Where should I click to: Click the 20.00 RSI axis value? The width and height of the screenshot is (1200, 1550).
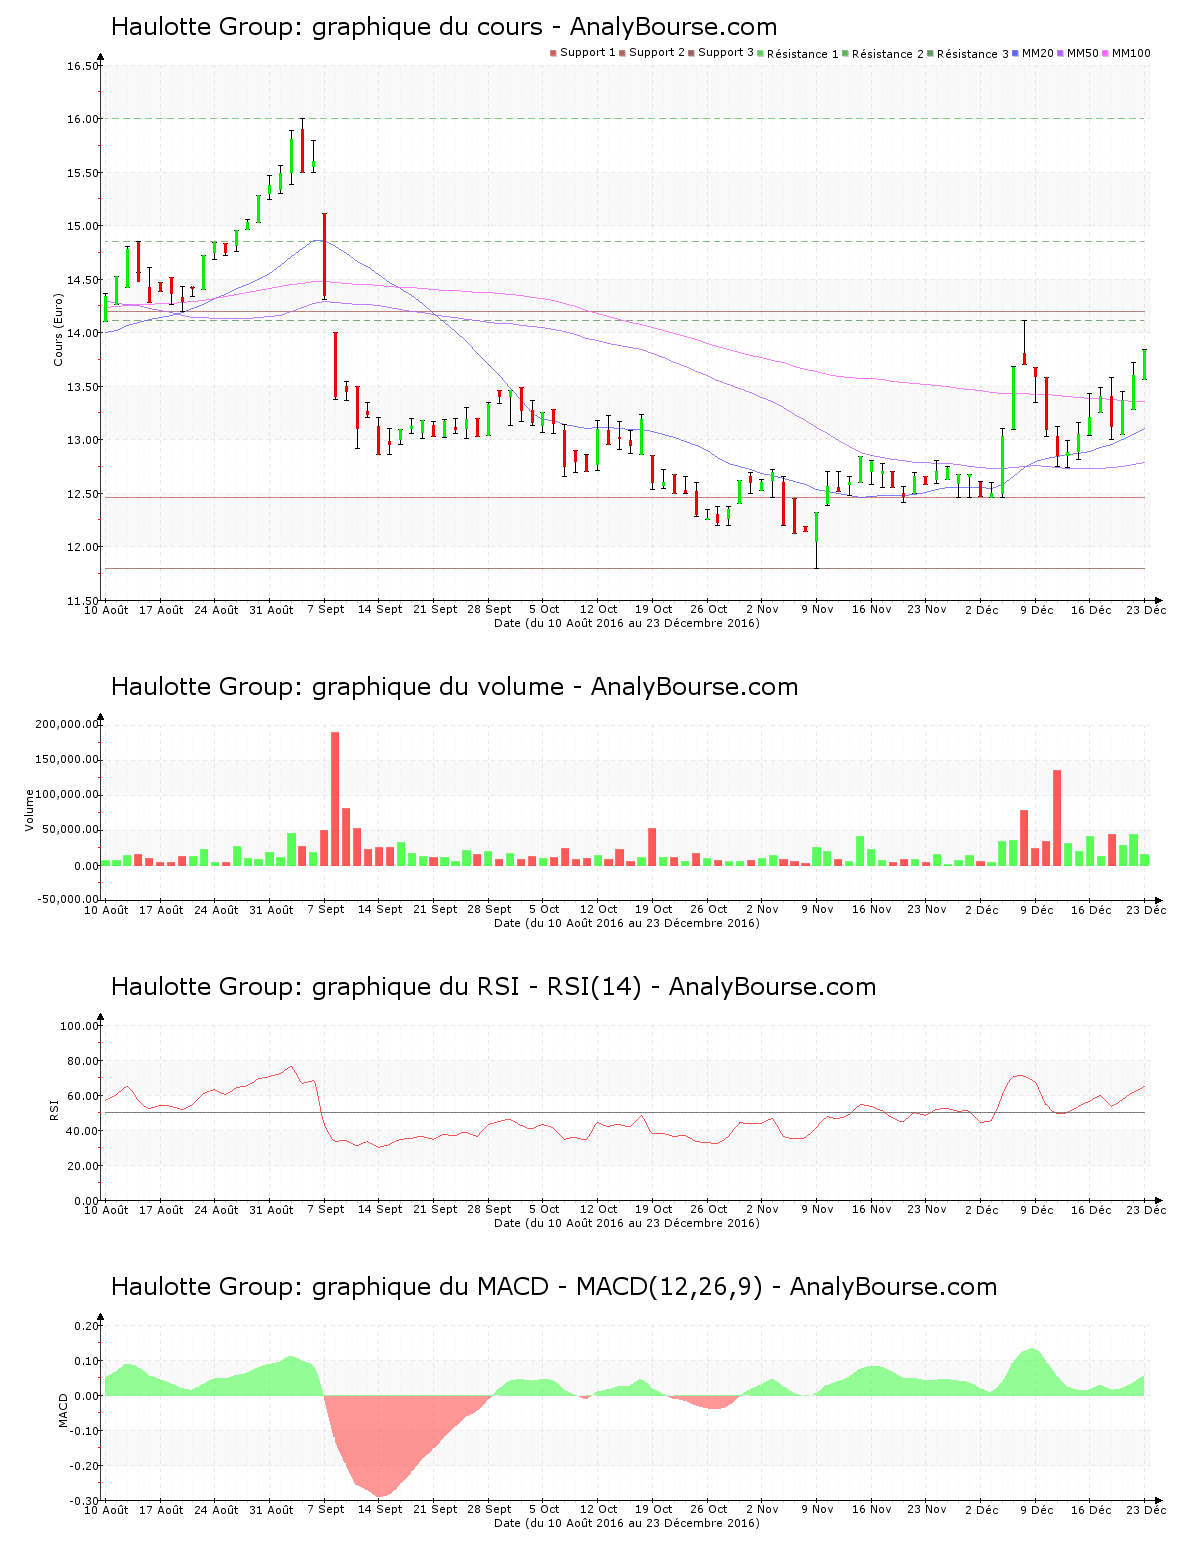click(x=83, y=1166)
